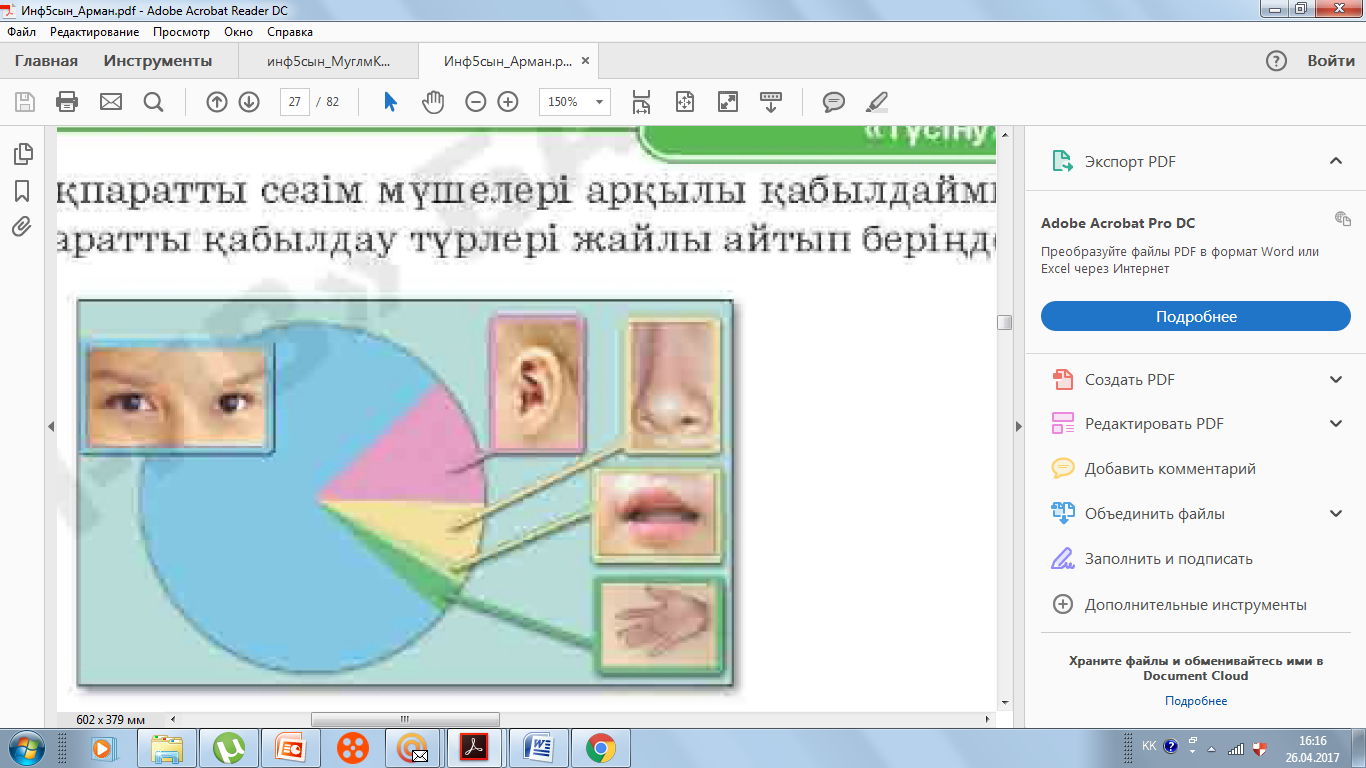The width and height of the screenshot is (1366, 768).
Task: Open the Windows Start button
Action: [26, 747]
